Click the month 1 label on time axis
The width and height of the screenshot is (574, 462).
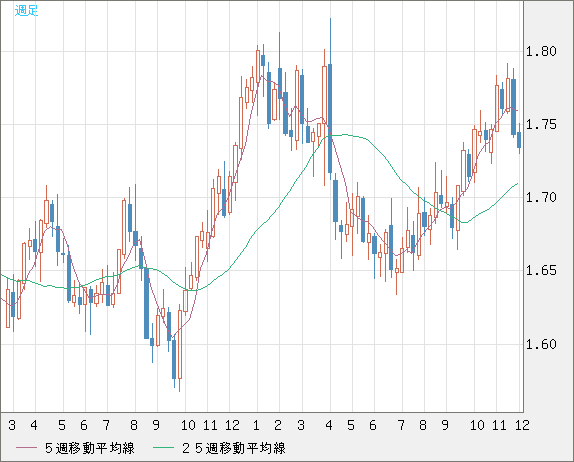pos(256,425)
